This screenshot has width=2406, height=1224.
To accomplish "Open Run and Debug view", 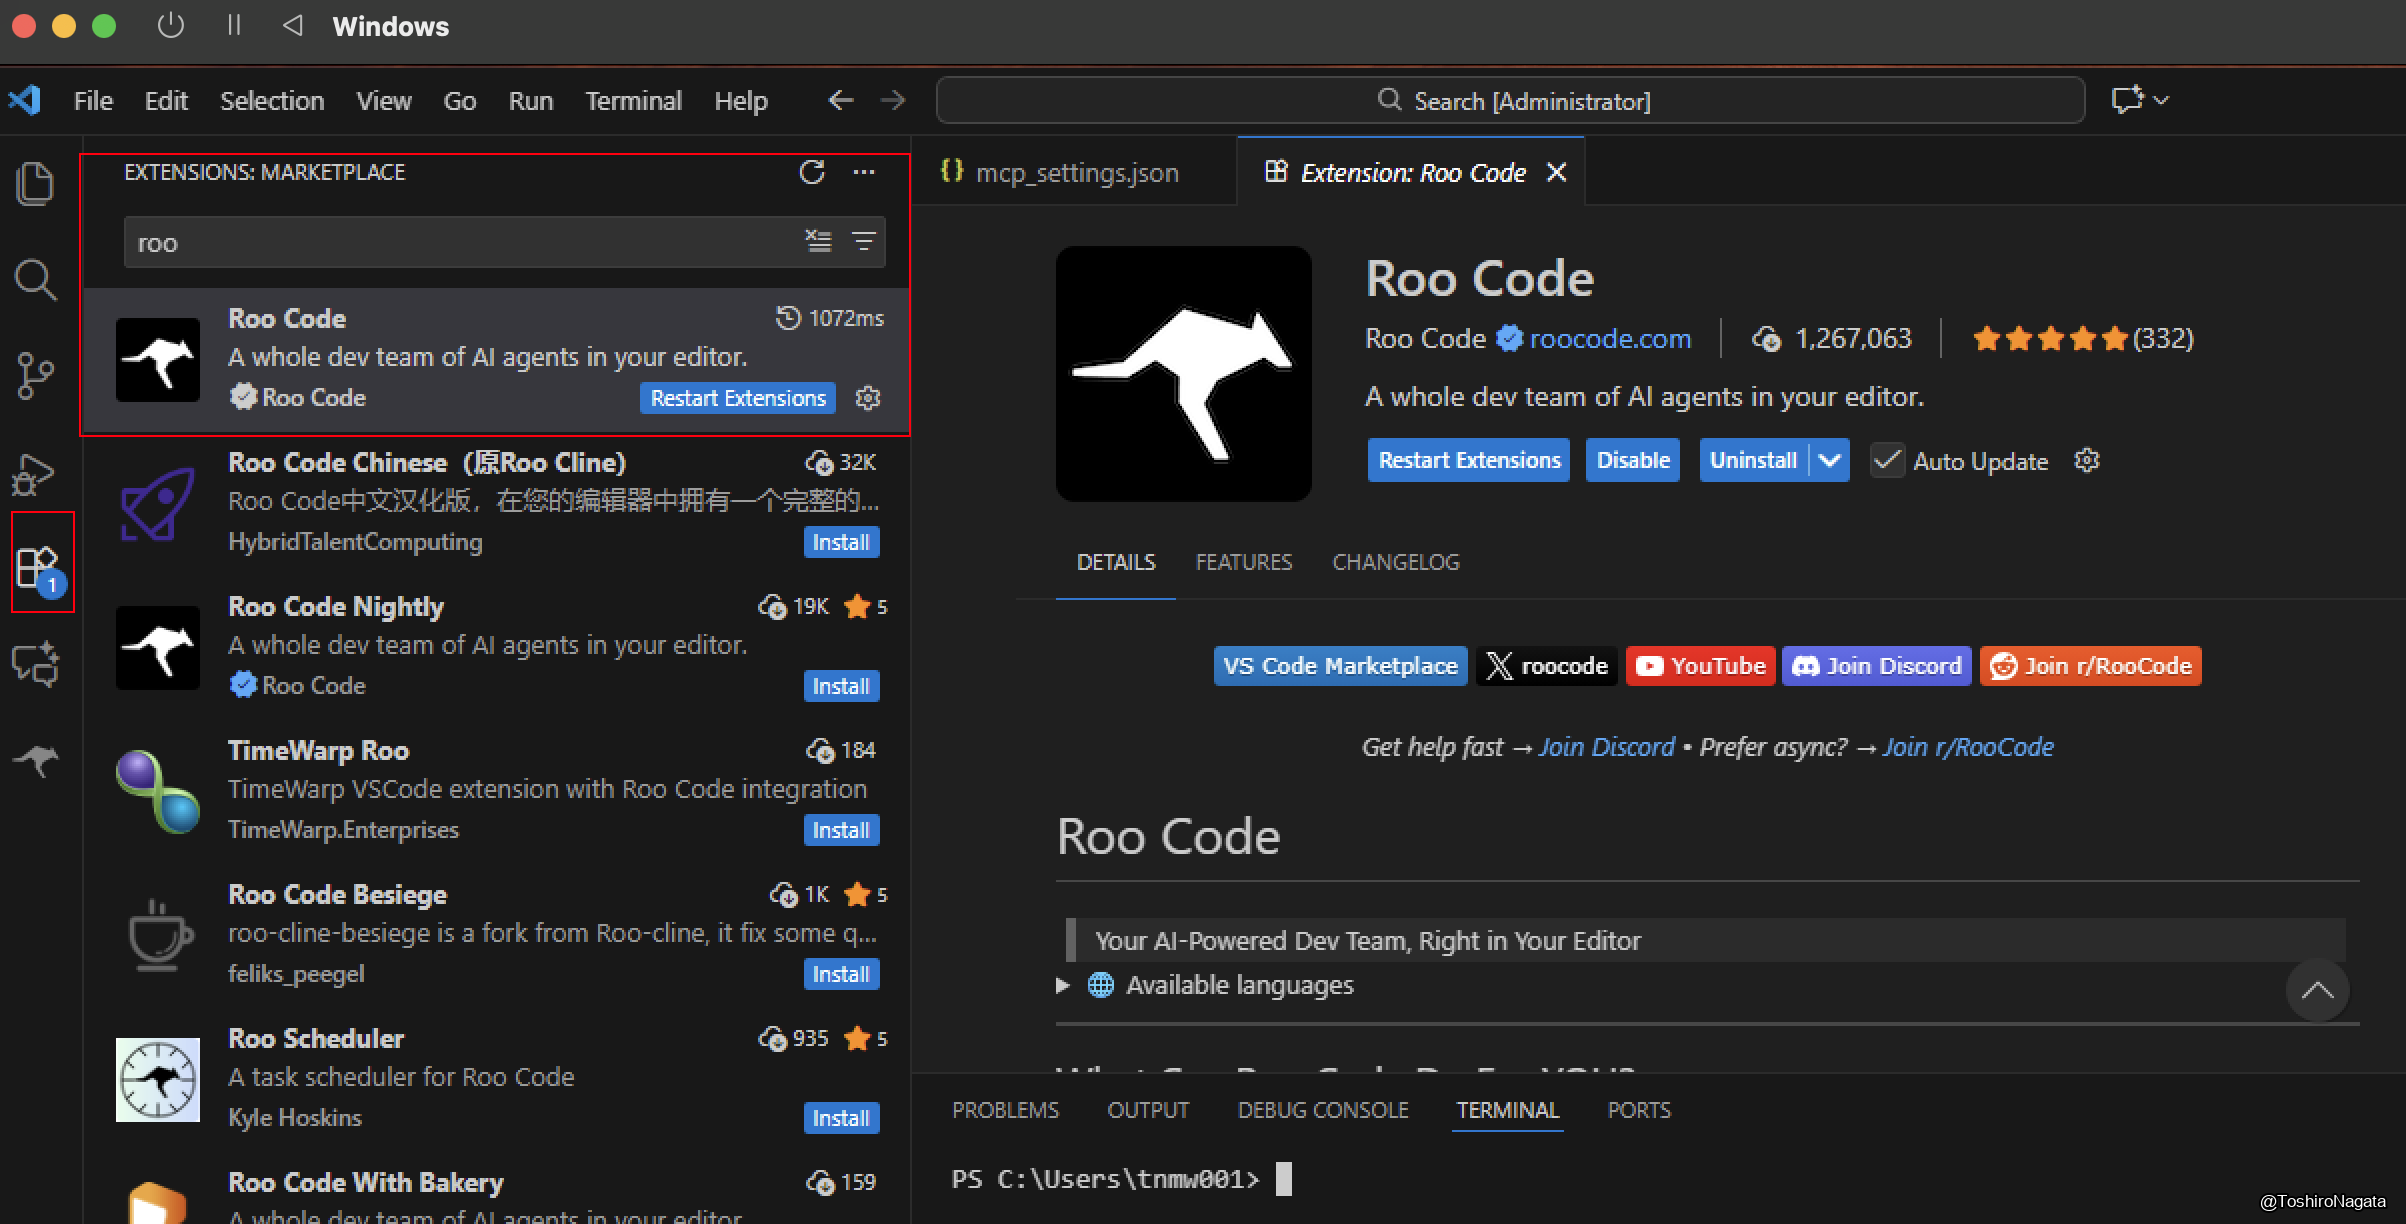I will pyautogui.click(x=36, y=474).
